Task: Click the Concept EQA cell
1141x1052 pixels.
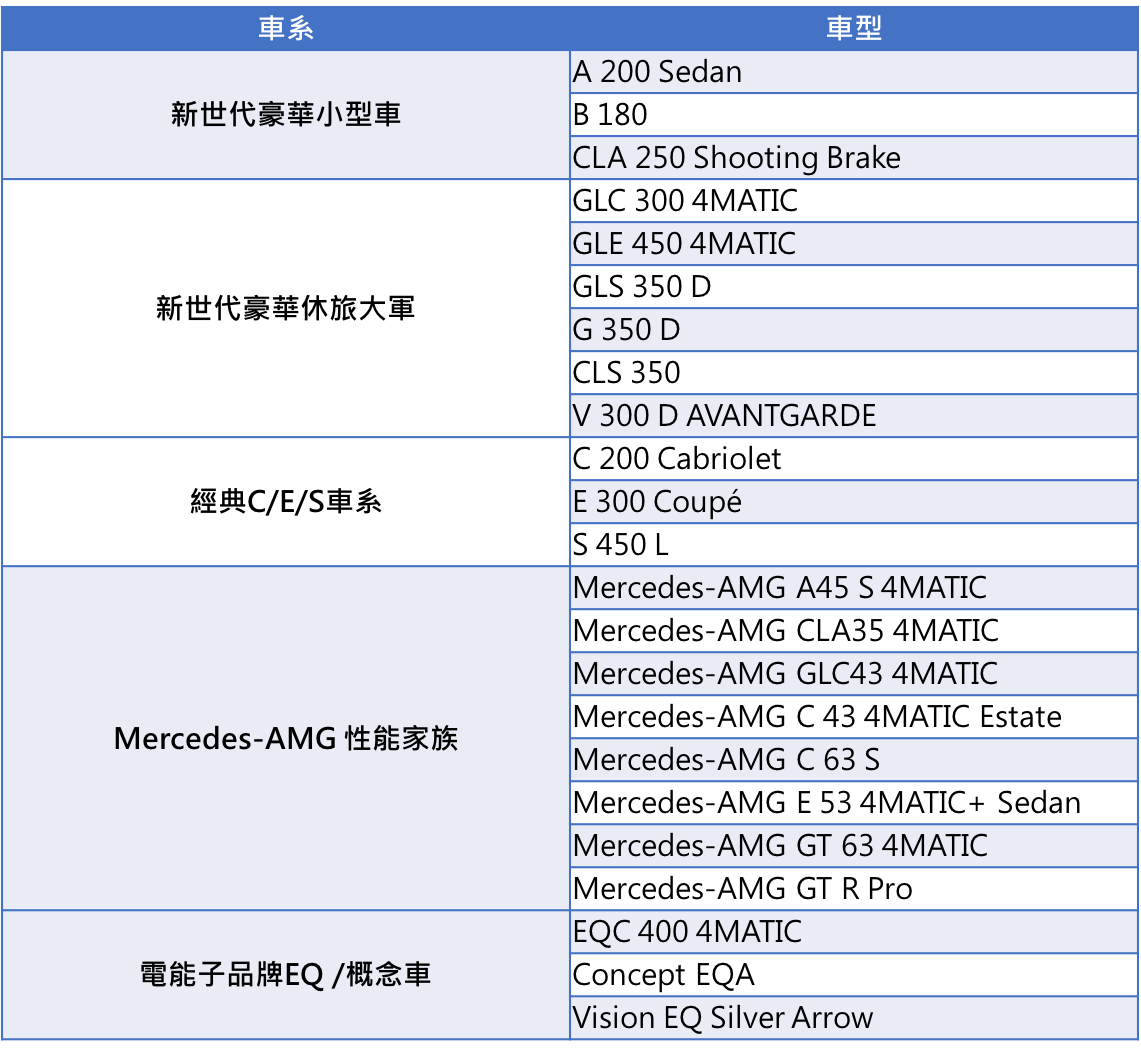Action: 854,974
